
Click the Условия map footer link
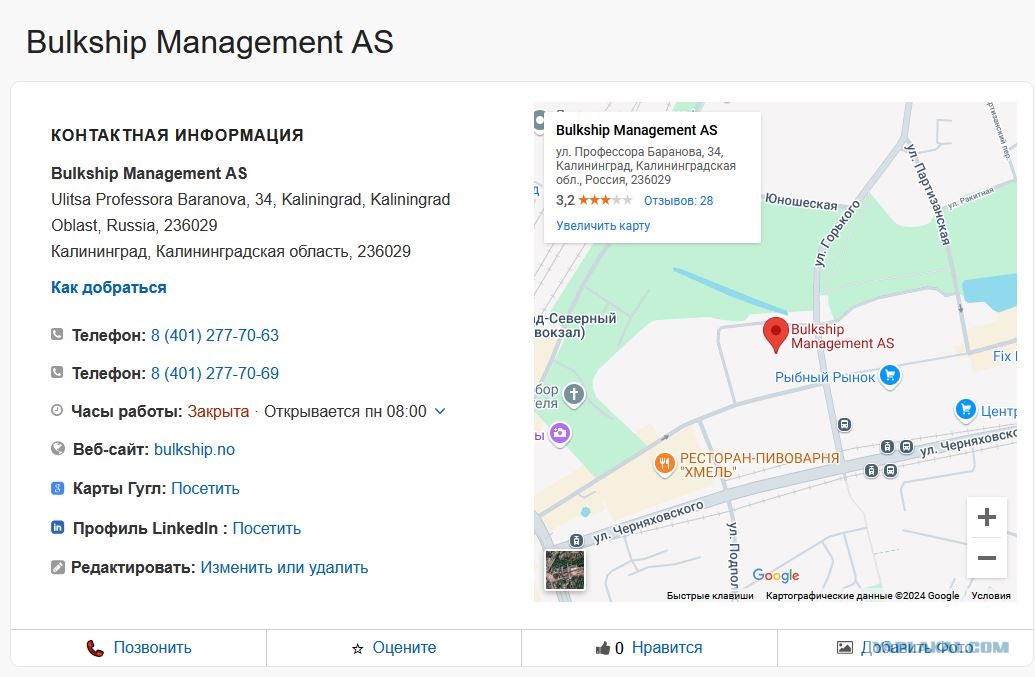pos(991,595)
